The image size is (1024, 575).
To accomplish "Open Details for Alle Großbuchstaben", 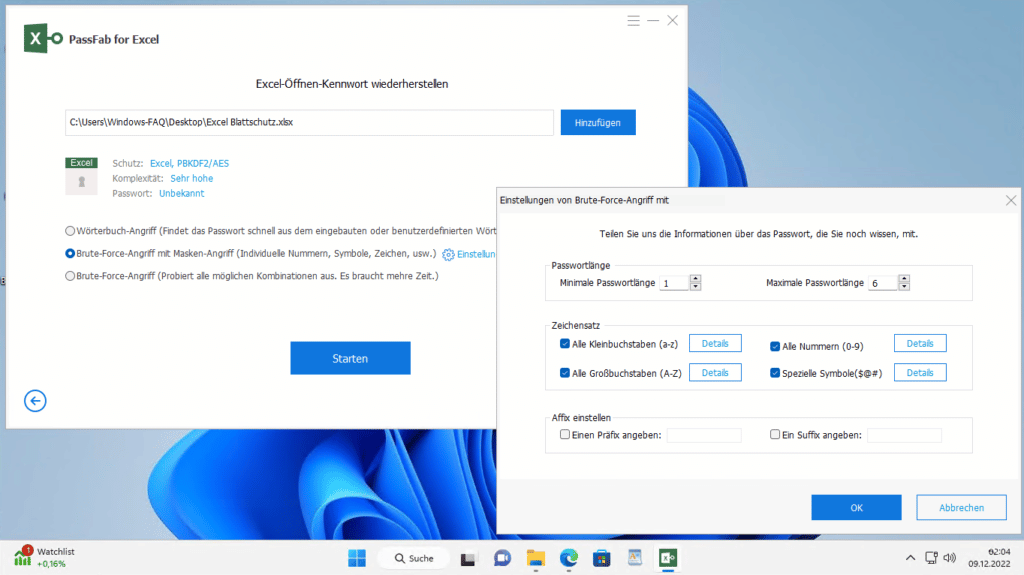I will 715,372.
